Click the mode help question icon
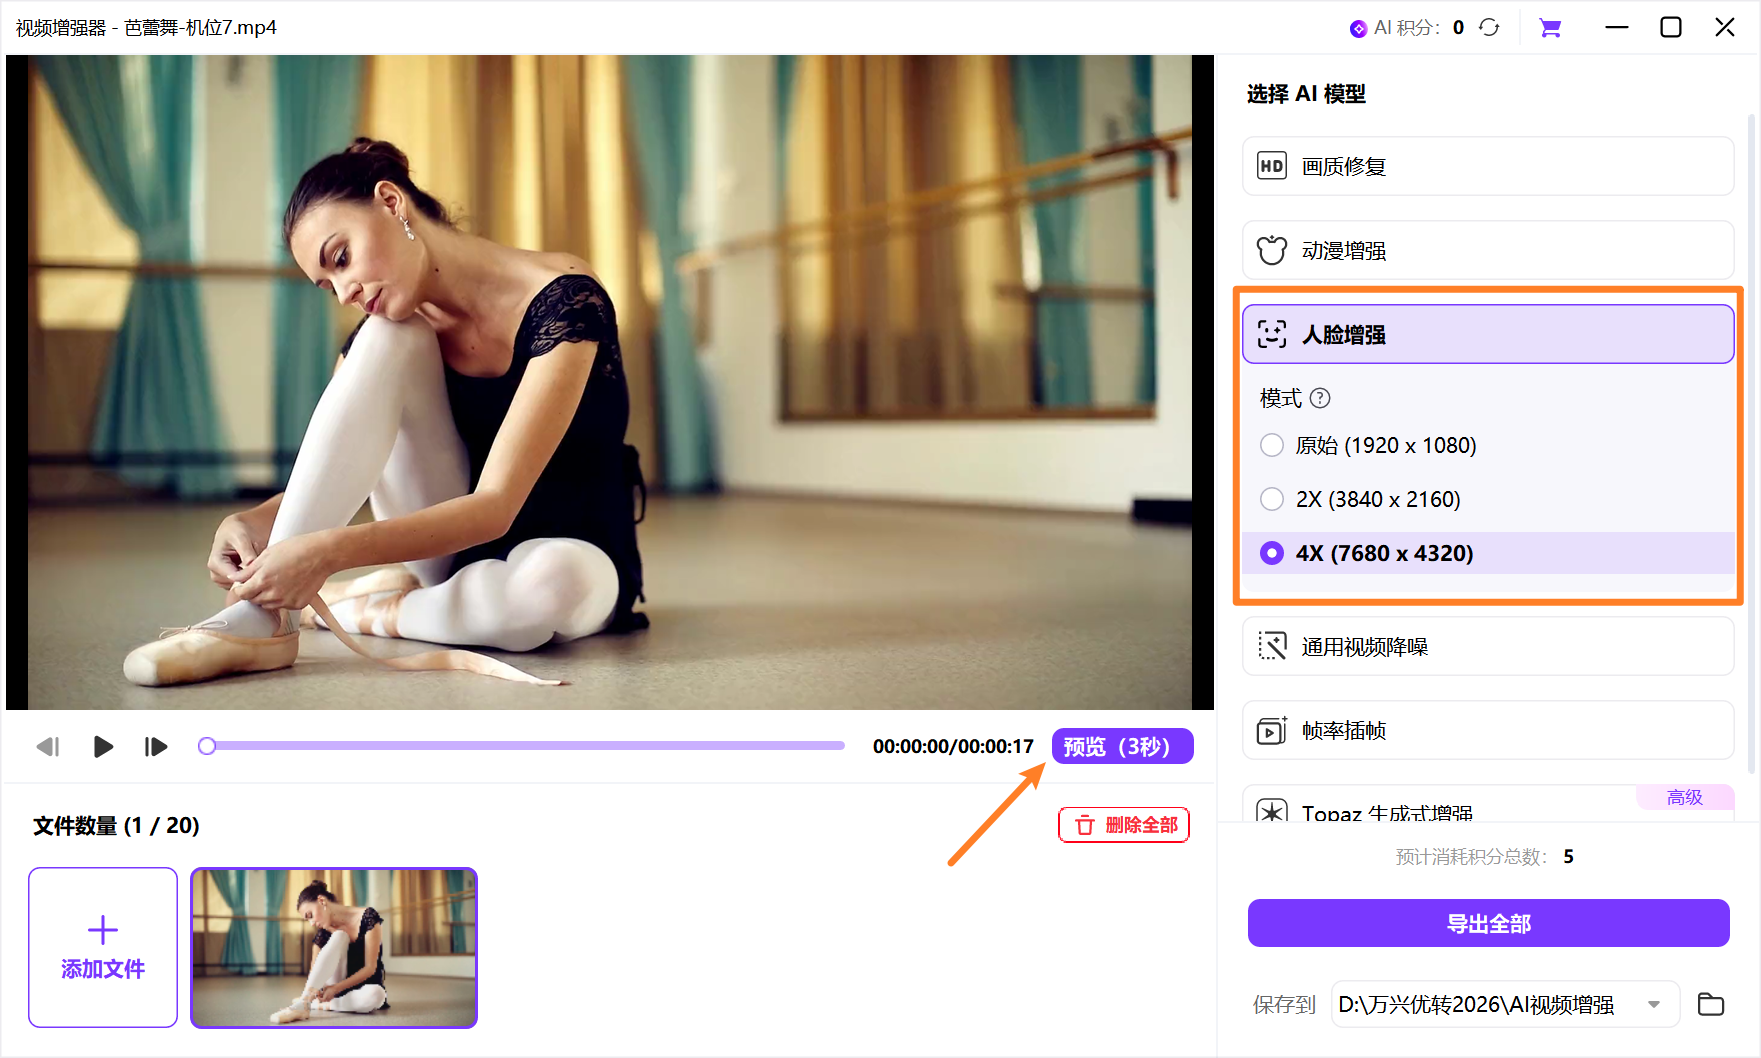This screenshot has width=1761, height=1058. click(1320, 398)
